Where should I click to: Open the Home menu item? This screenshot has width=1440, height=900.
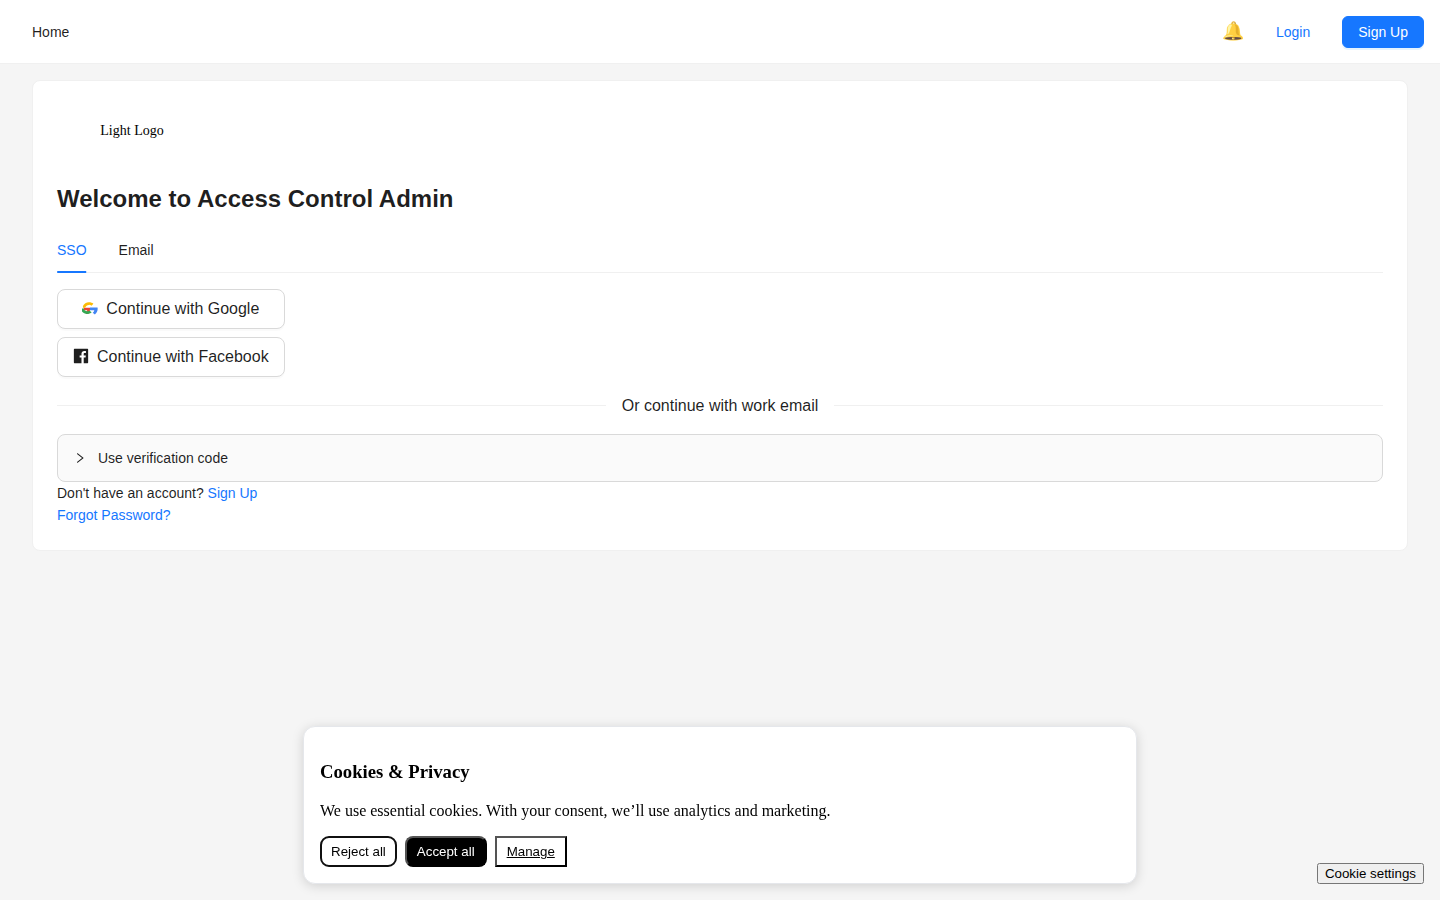50,31
